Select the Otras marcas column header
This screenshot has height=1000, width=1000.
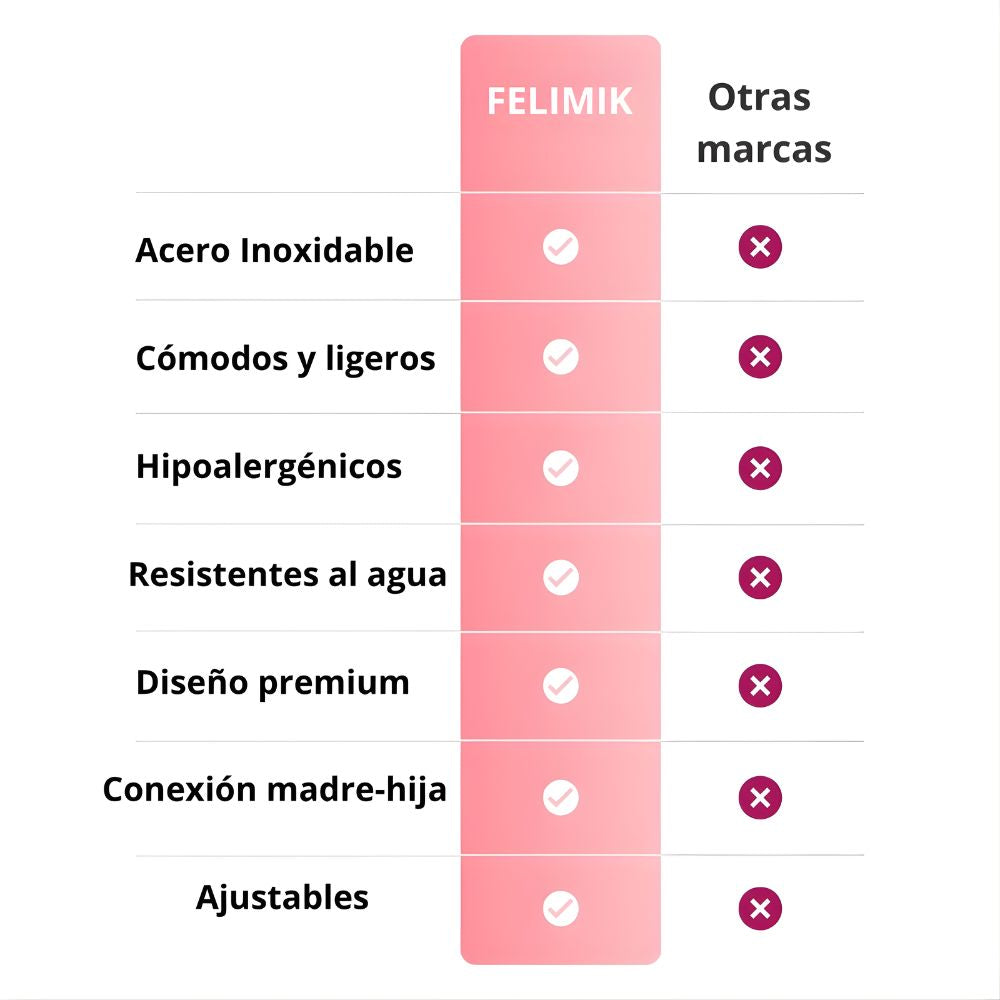[764, 123]
